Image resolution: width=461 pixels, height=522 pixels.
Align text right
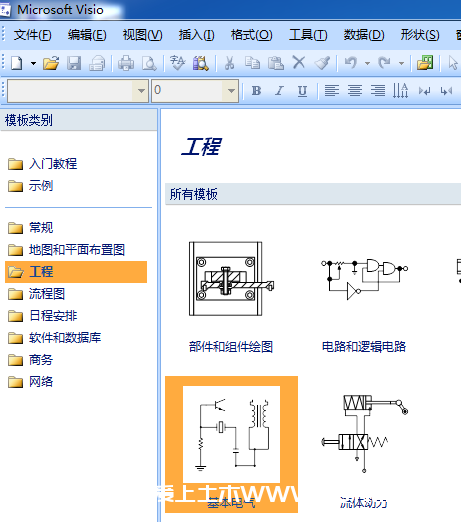point(378,91)
